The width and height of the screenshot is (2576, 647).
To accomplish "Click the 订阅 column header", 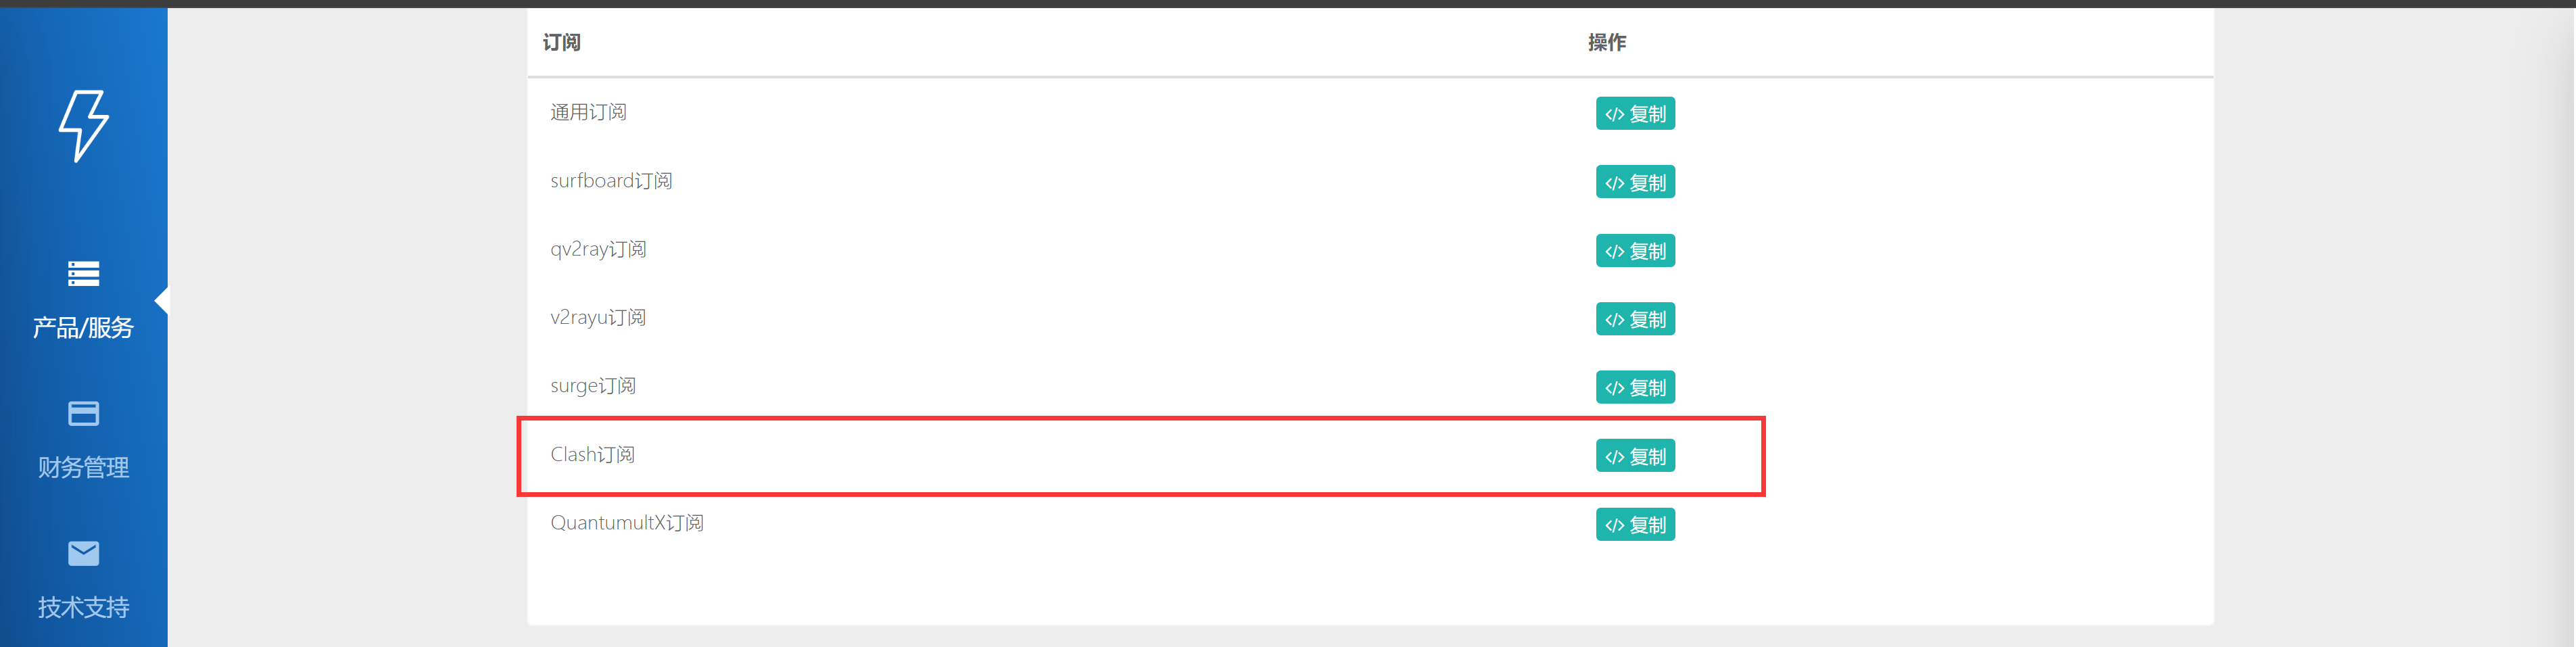I will click(x=562, y=42).
